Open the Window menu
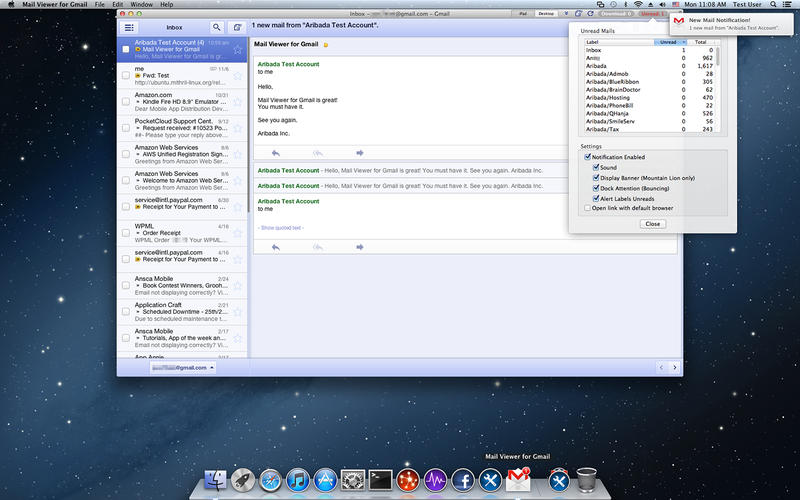This screenshot has height=500, width=800. (142, 5)
